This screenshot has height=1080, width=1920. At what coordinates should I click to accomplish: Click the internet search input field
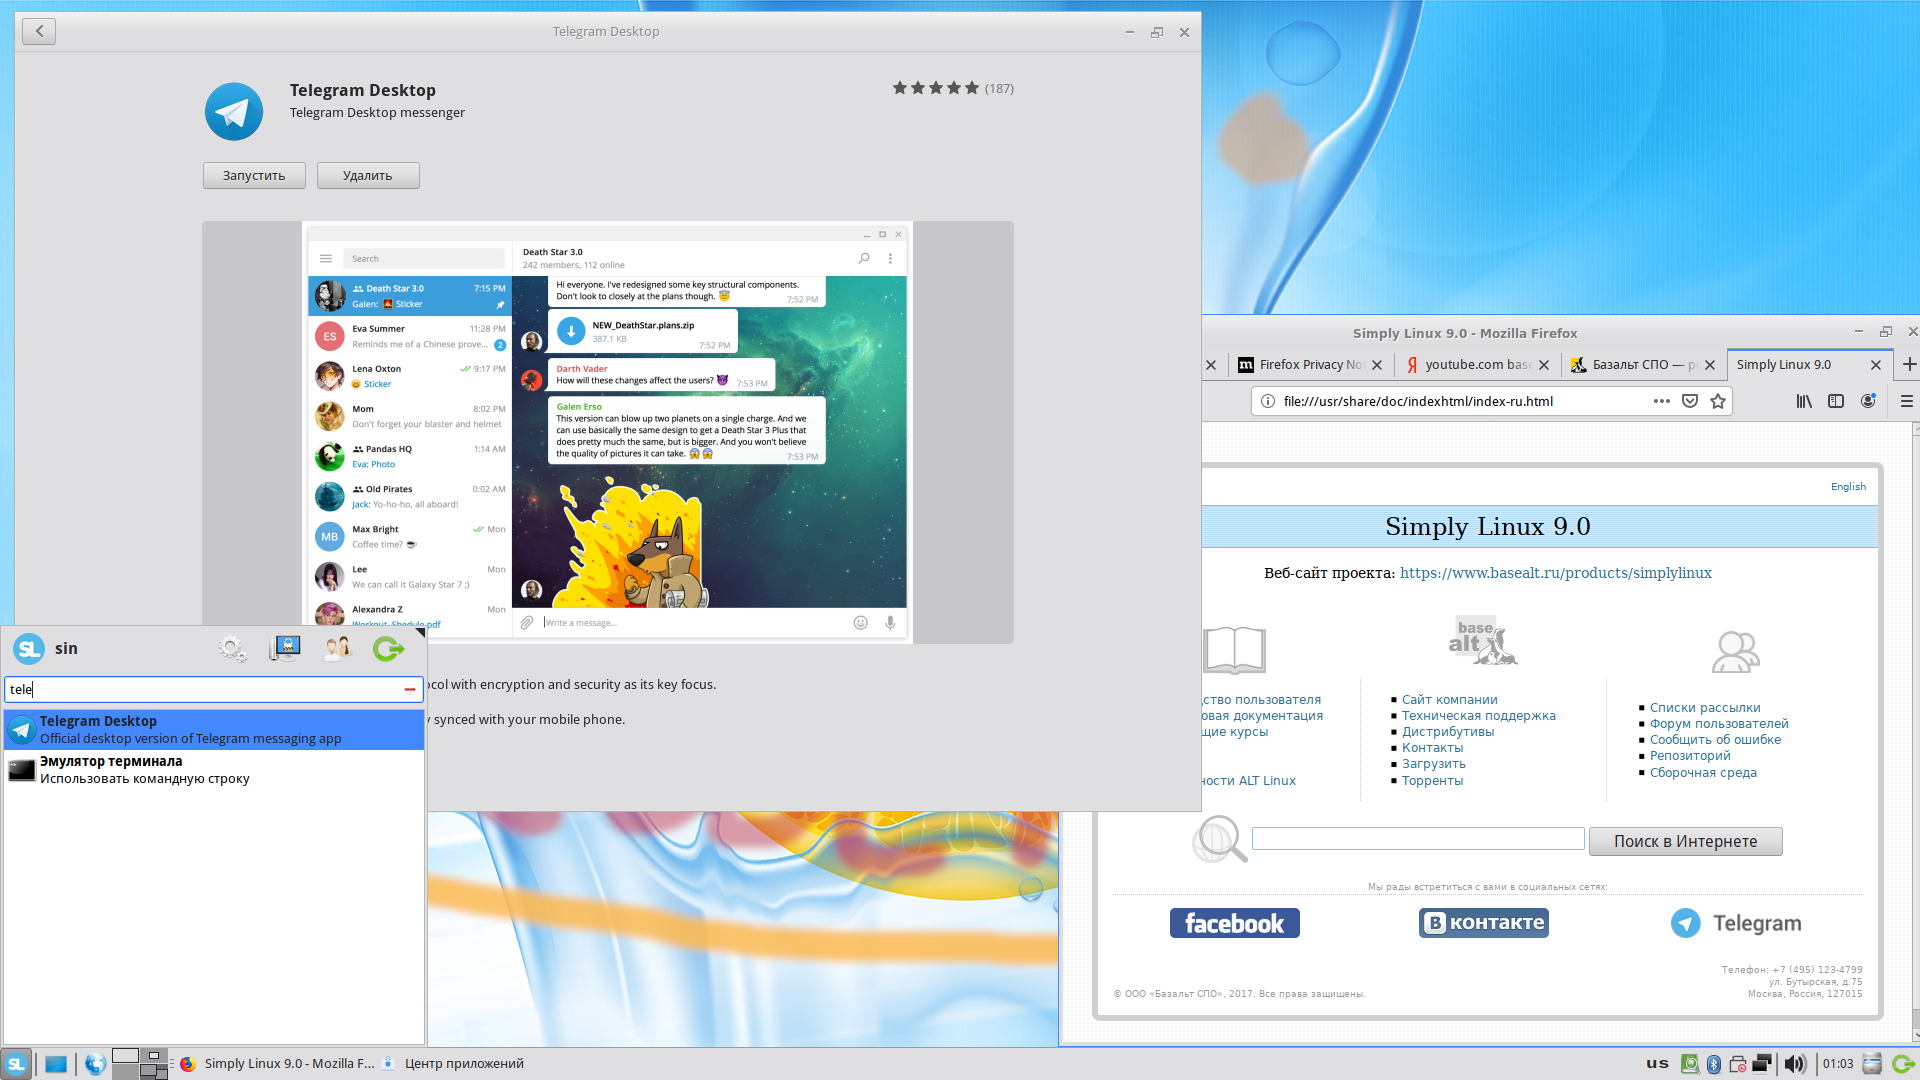[1417, 839]
